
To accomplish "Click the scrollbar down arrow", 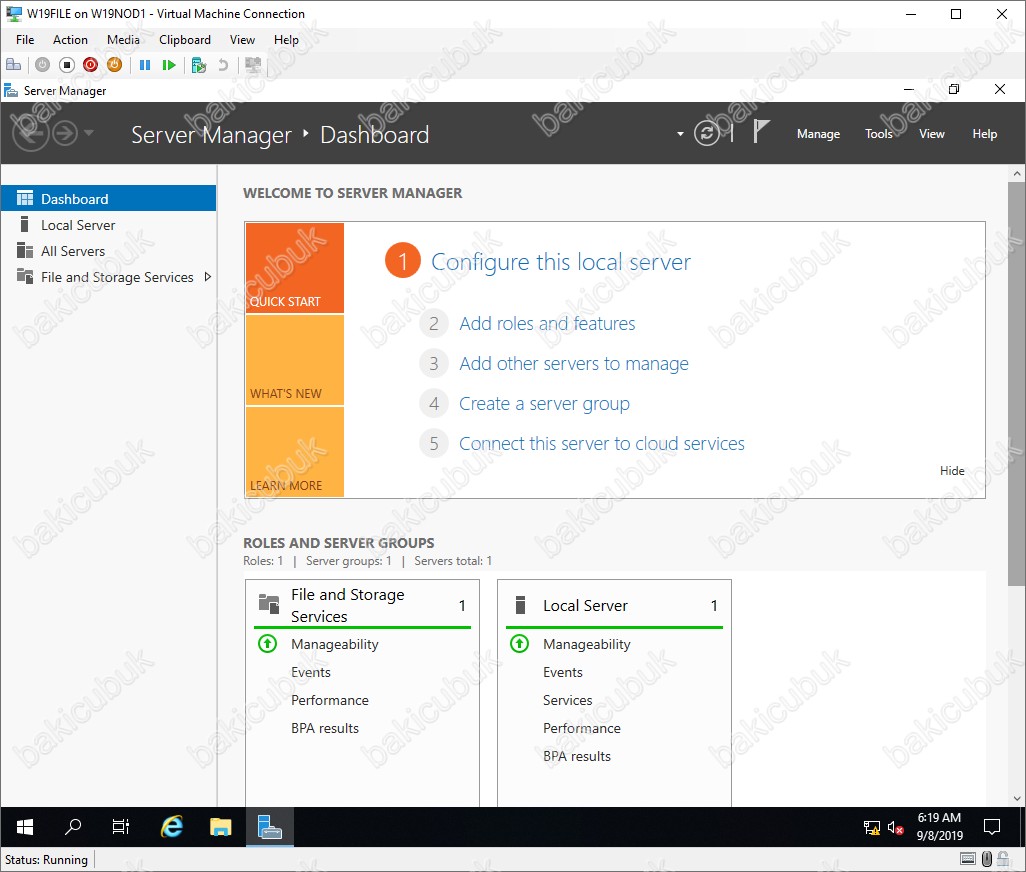I will (1016, 798).
